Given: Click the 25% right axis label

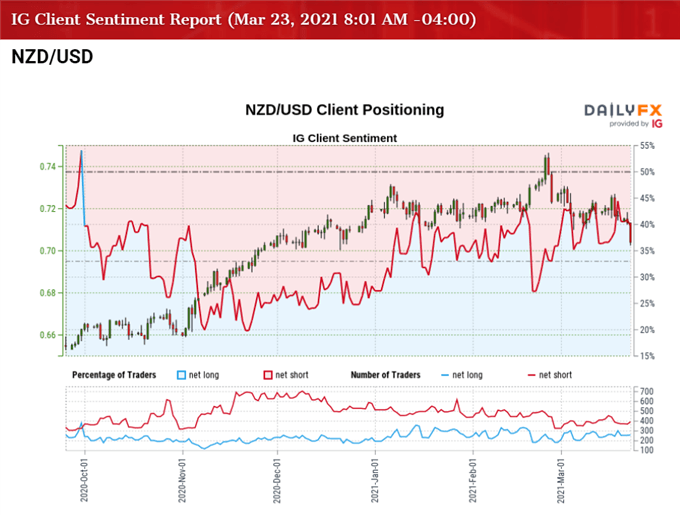Looking at the screenshot, I should 647,303.
